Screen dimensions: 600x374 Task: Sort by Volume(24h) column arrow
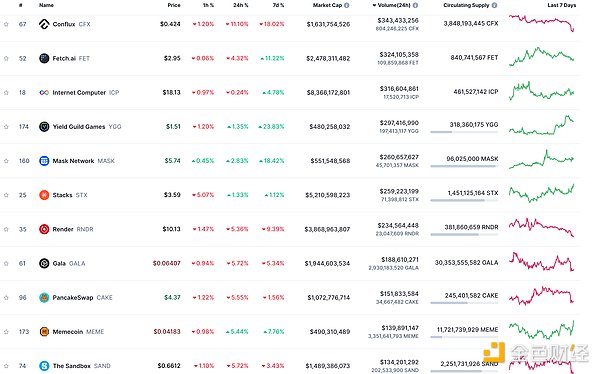coord(374,5)
